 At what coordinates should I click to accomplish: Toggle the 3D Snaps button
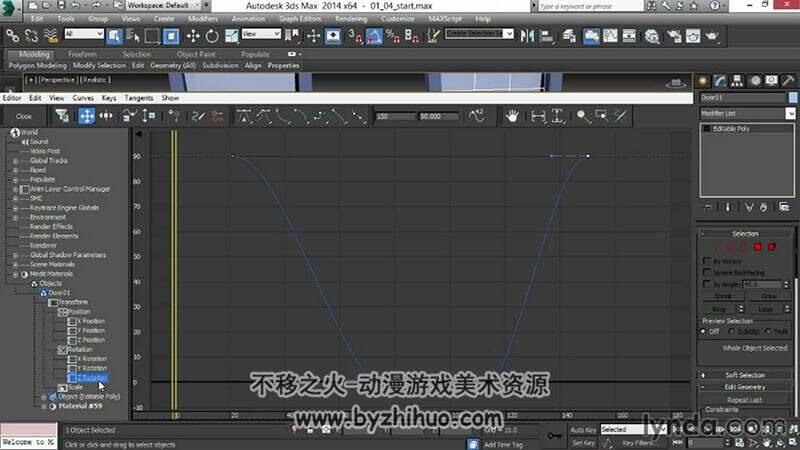click(x=355, y=35)
